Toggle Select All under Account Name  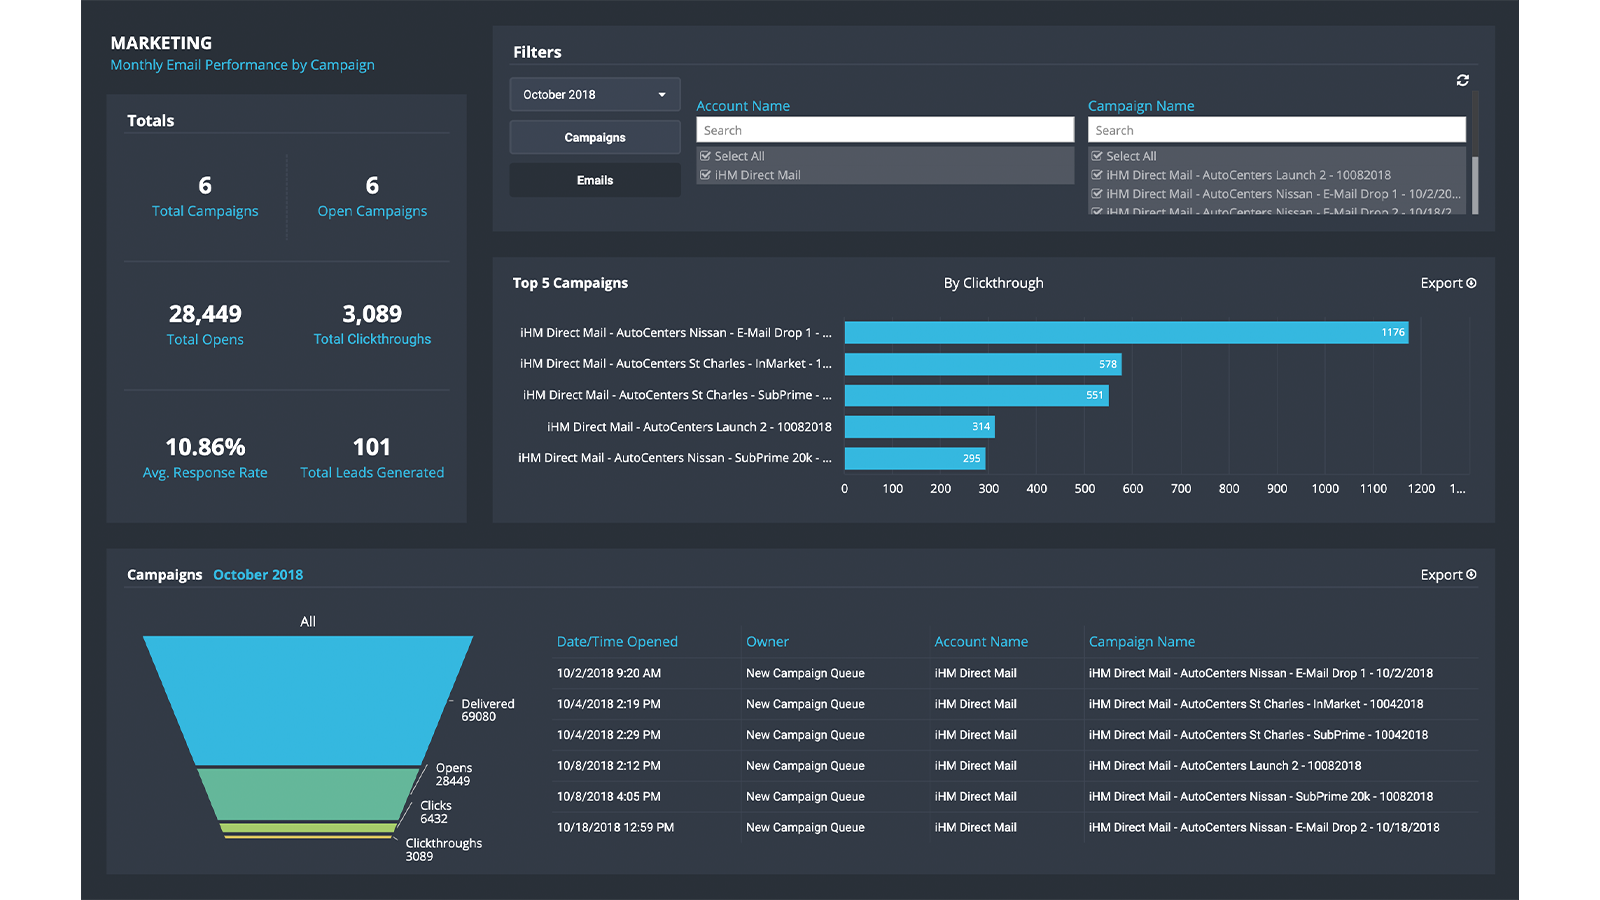tap(705, 156)
